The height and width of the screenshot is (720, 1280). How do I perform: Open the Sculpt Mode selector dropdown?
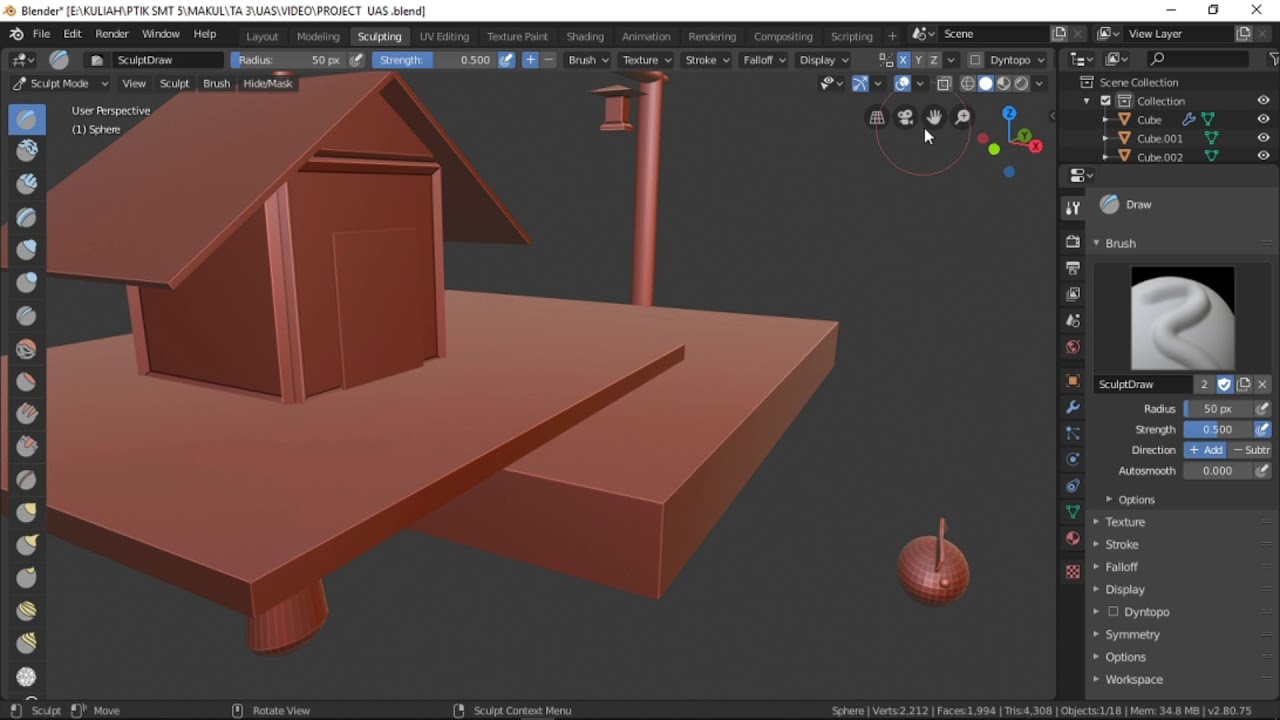[x=60, y=84]
